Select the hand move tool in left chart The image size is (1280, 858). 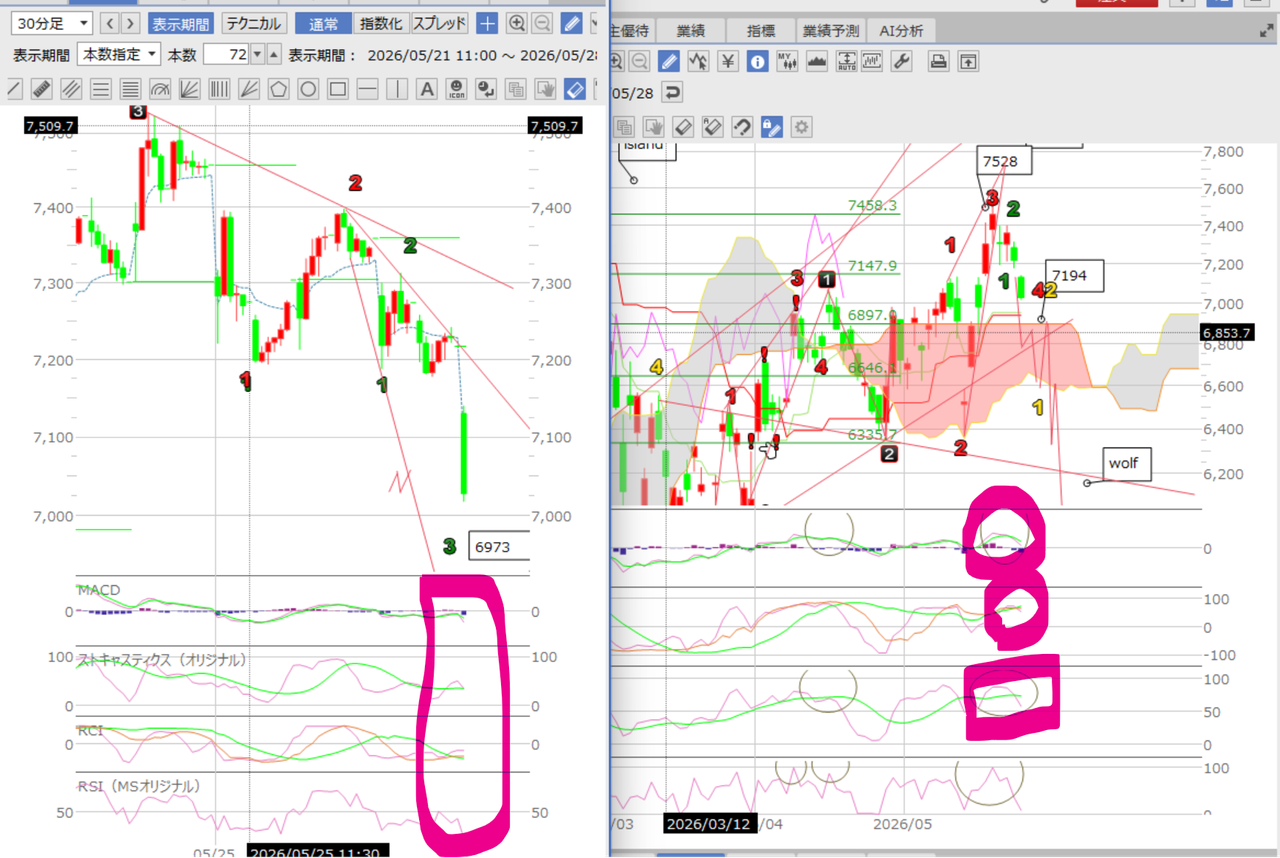[546, 89]
